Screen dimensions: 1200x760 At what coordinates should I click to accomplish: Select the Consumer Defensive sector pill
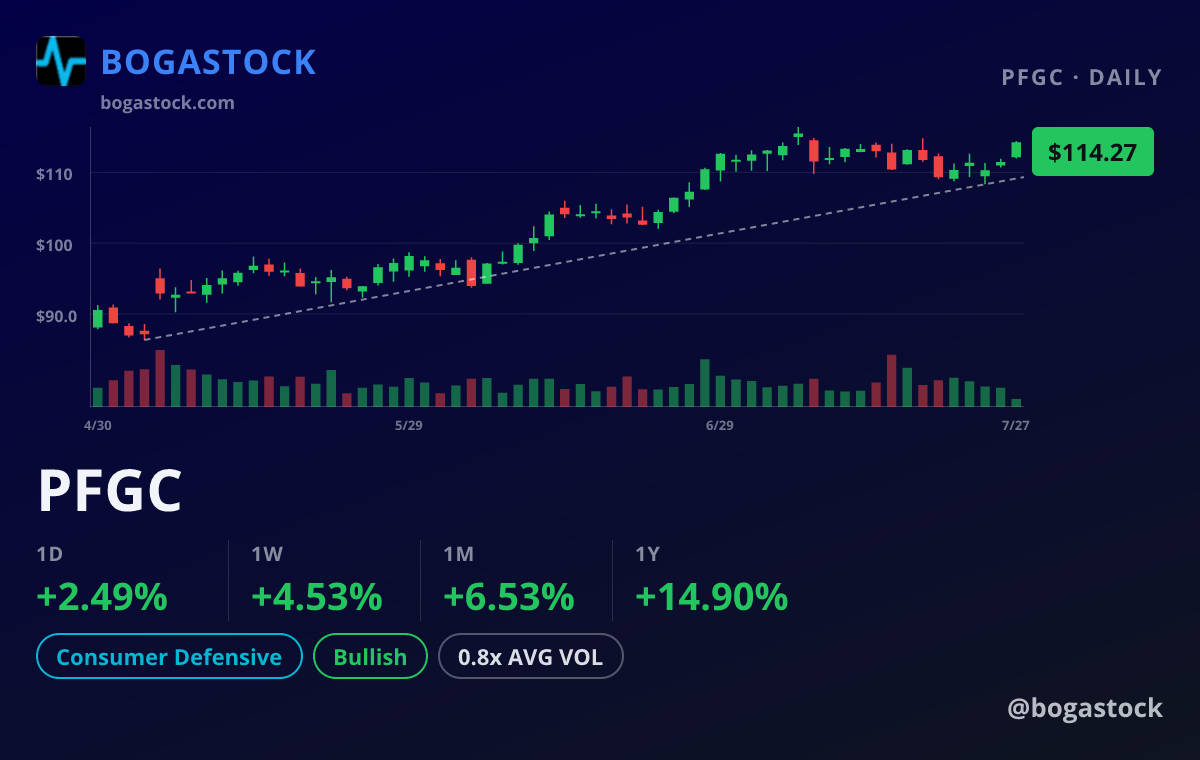pyautogui.click(x=169, y=657)
